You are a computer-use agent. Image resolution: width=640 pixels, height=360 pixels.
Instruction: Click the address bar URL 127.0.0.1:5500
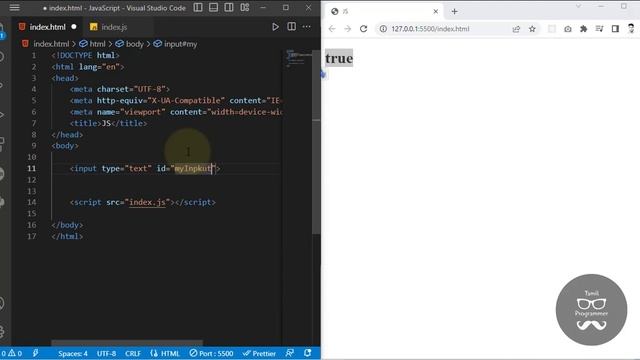coord(430,29)
